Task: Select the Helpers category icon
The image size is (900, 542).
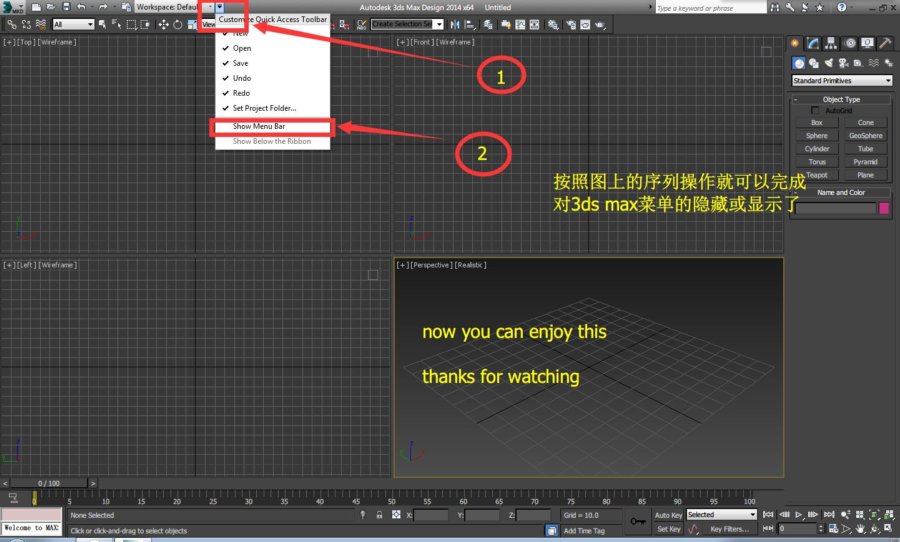Action: [858, 63]
